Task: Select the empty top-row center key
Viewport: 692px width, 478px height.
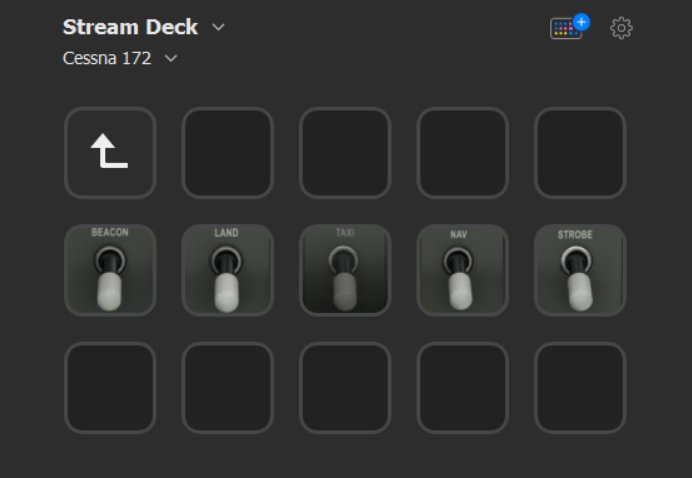Action: [x=345, y=153]
